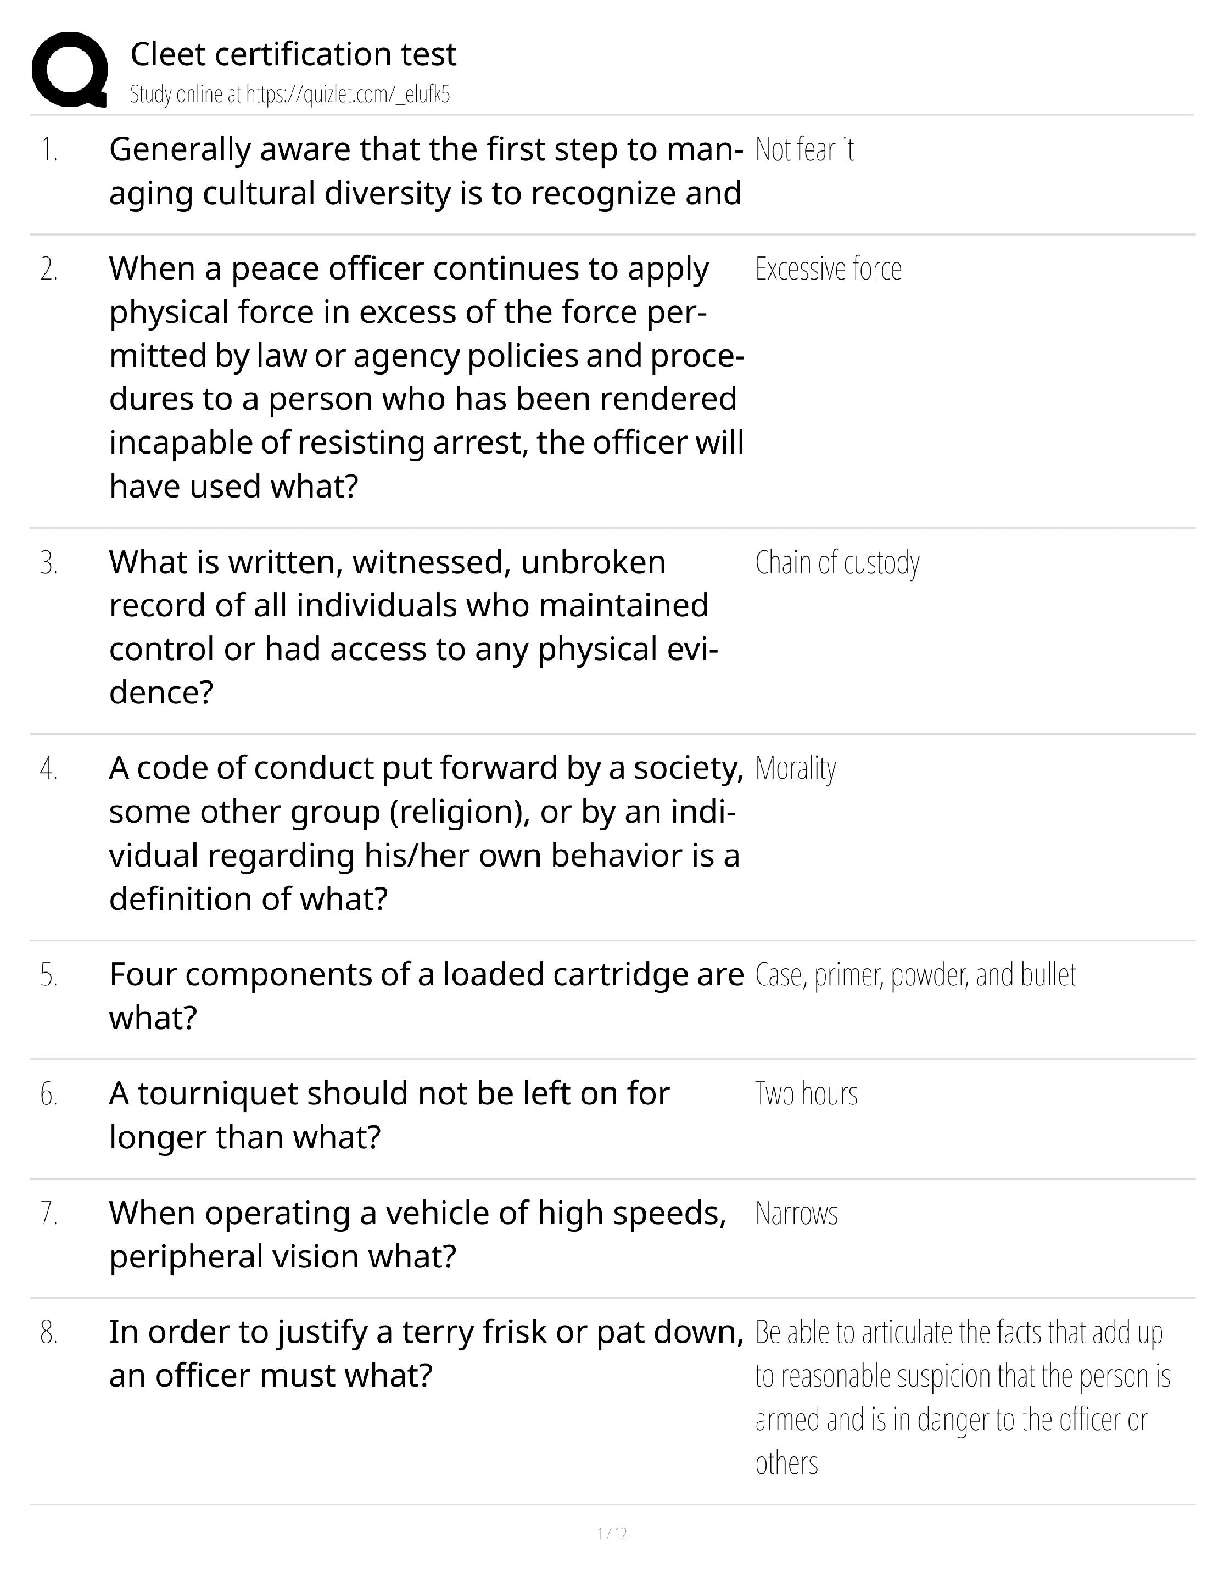
Task: Select 'Case, primer, powder, and bullet' answer
Action: click(x=915, y=975)
